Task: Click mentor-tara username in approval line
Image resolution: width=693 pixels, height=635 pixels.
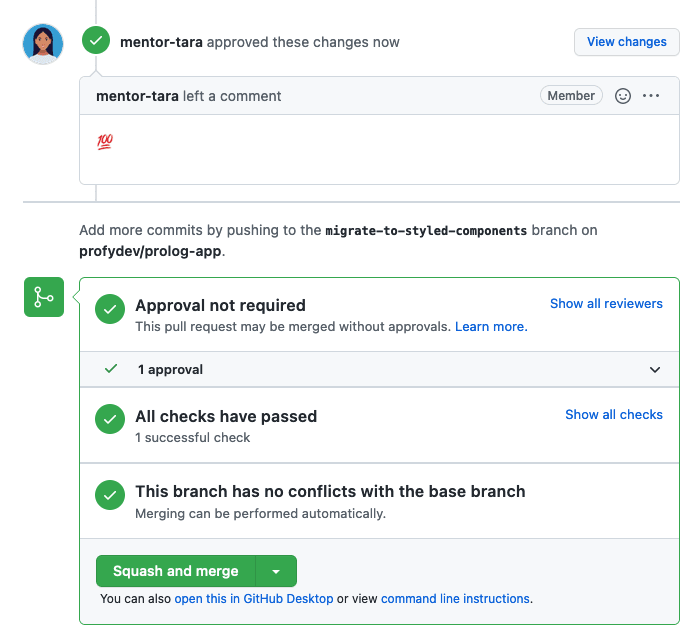Action: [x=161, y=42]
